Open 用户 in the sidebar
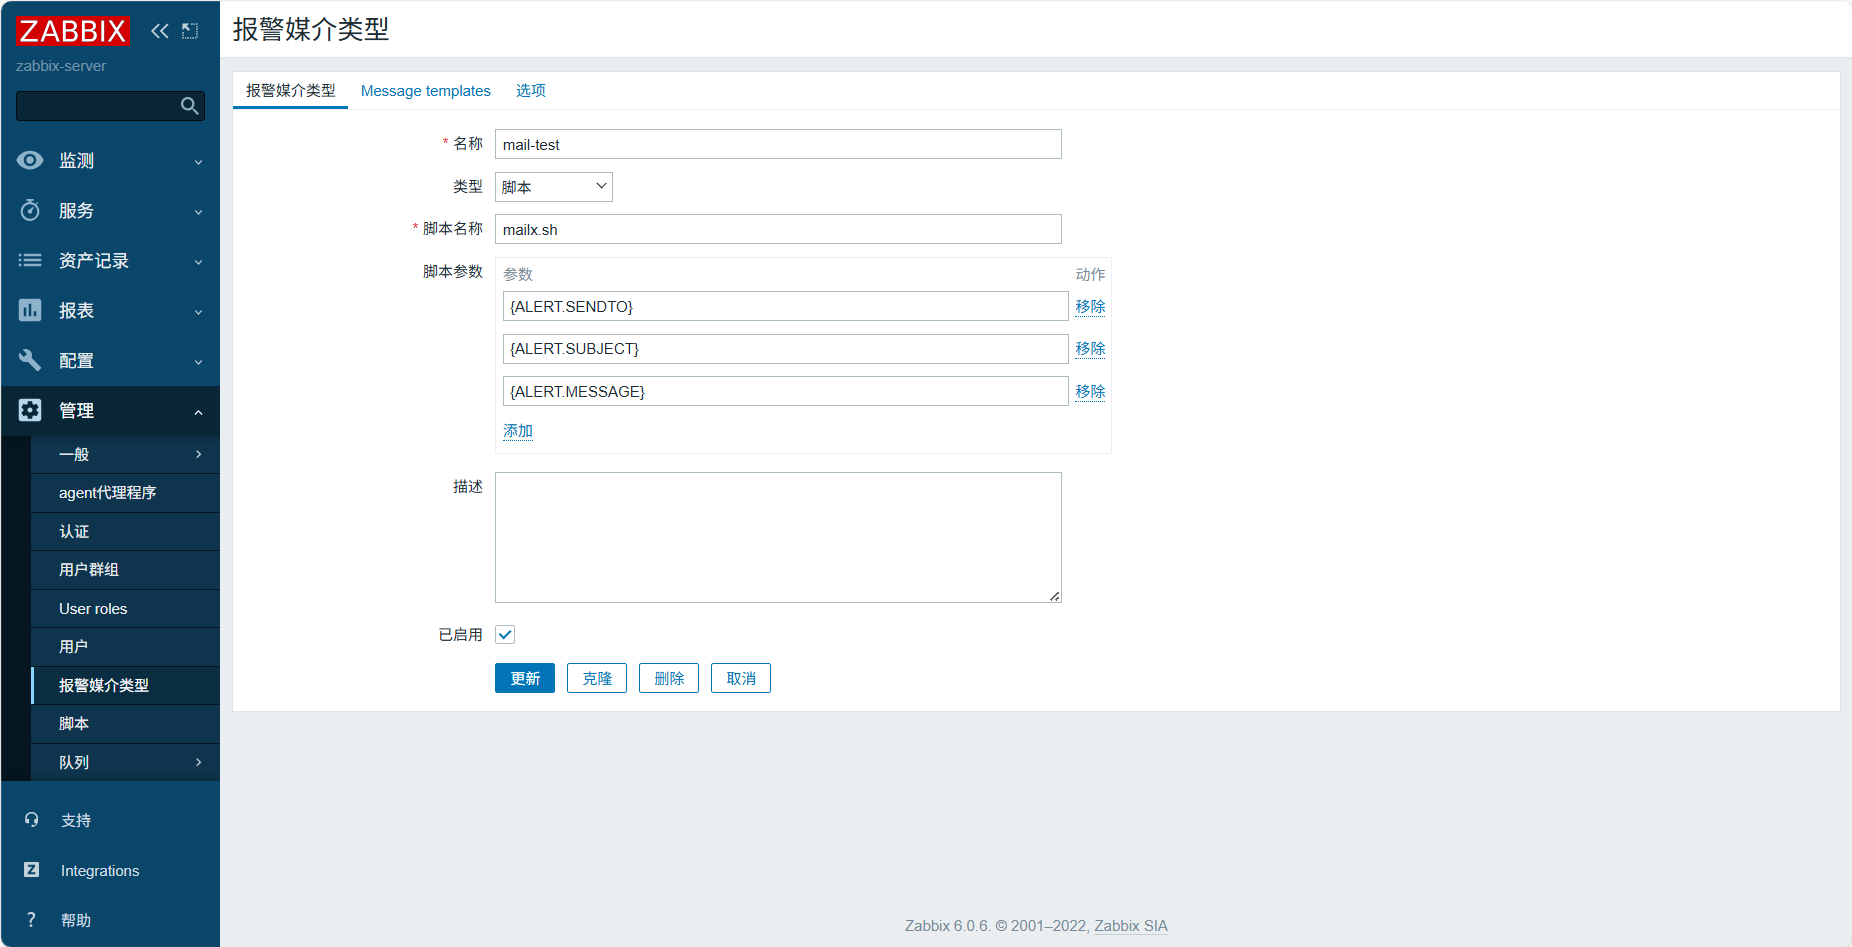 pos(125,647)
